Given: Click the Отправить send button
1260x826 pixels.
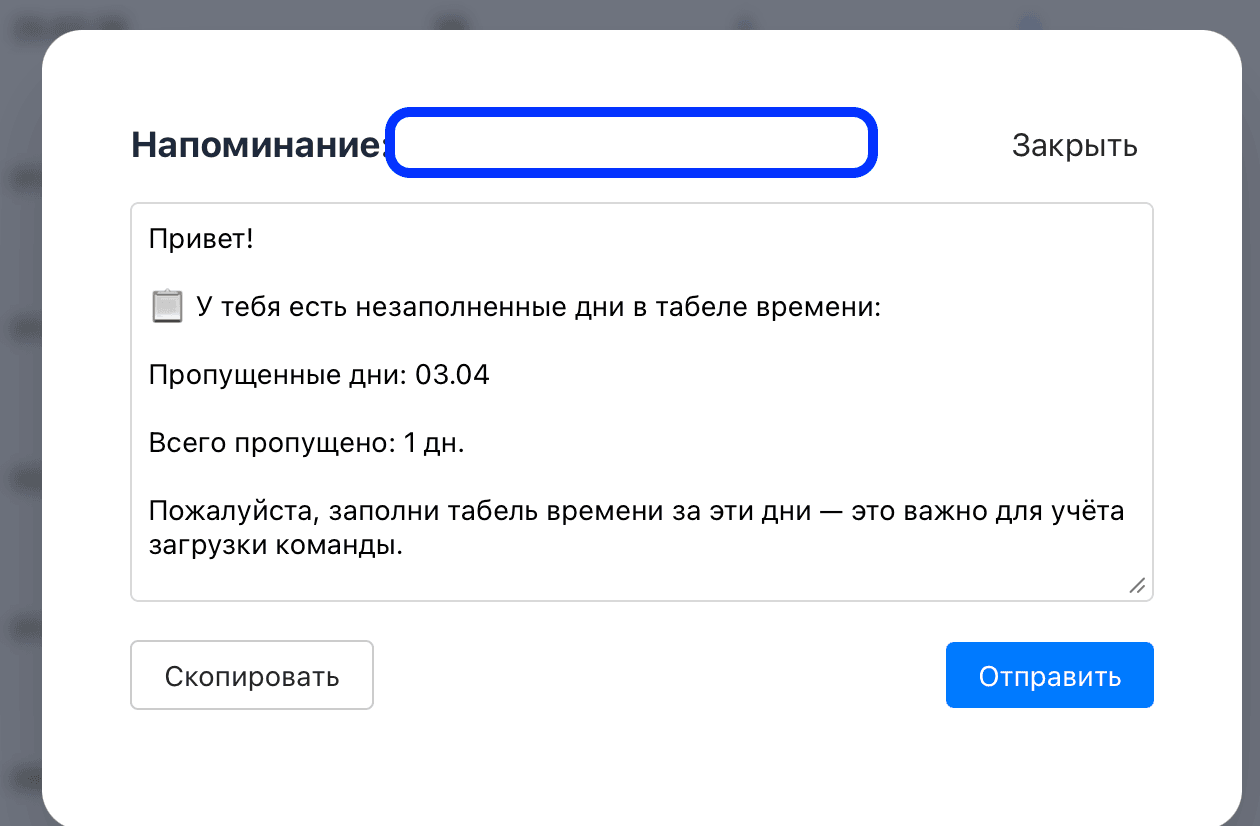Looking at the screenshot, I should [x=1049, y=675].
